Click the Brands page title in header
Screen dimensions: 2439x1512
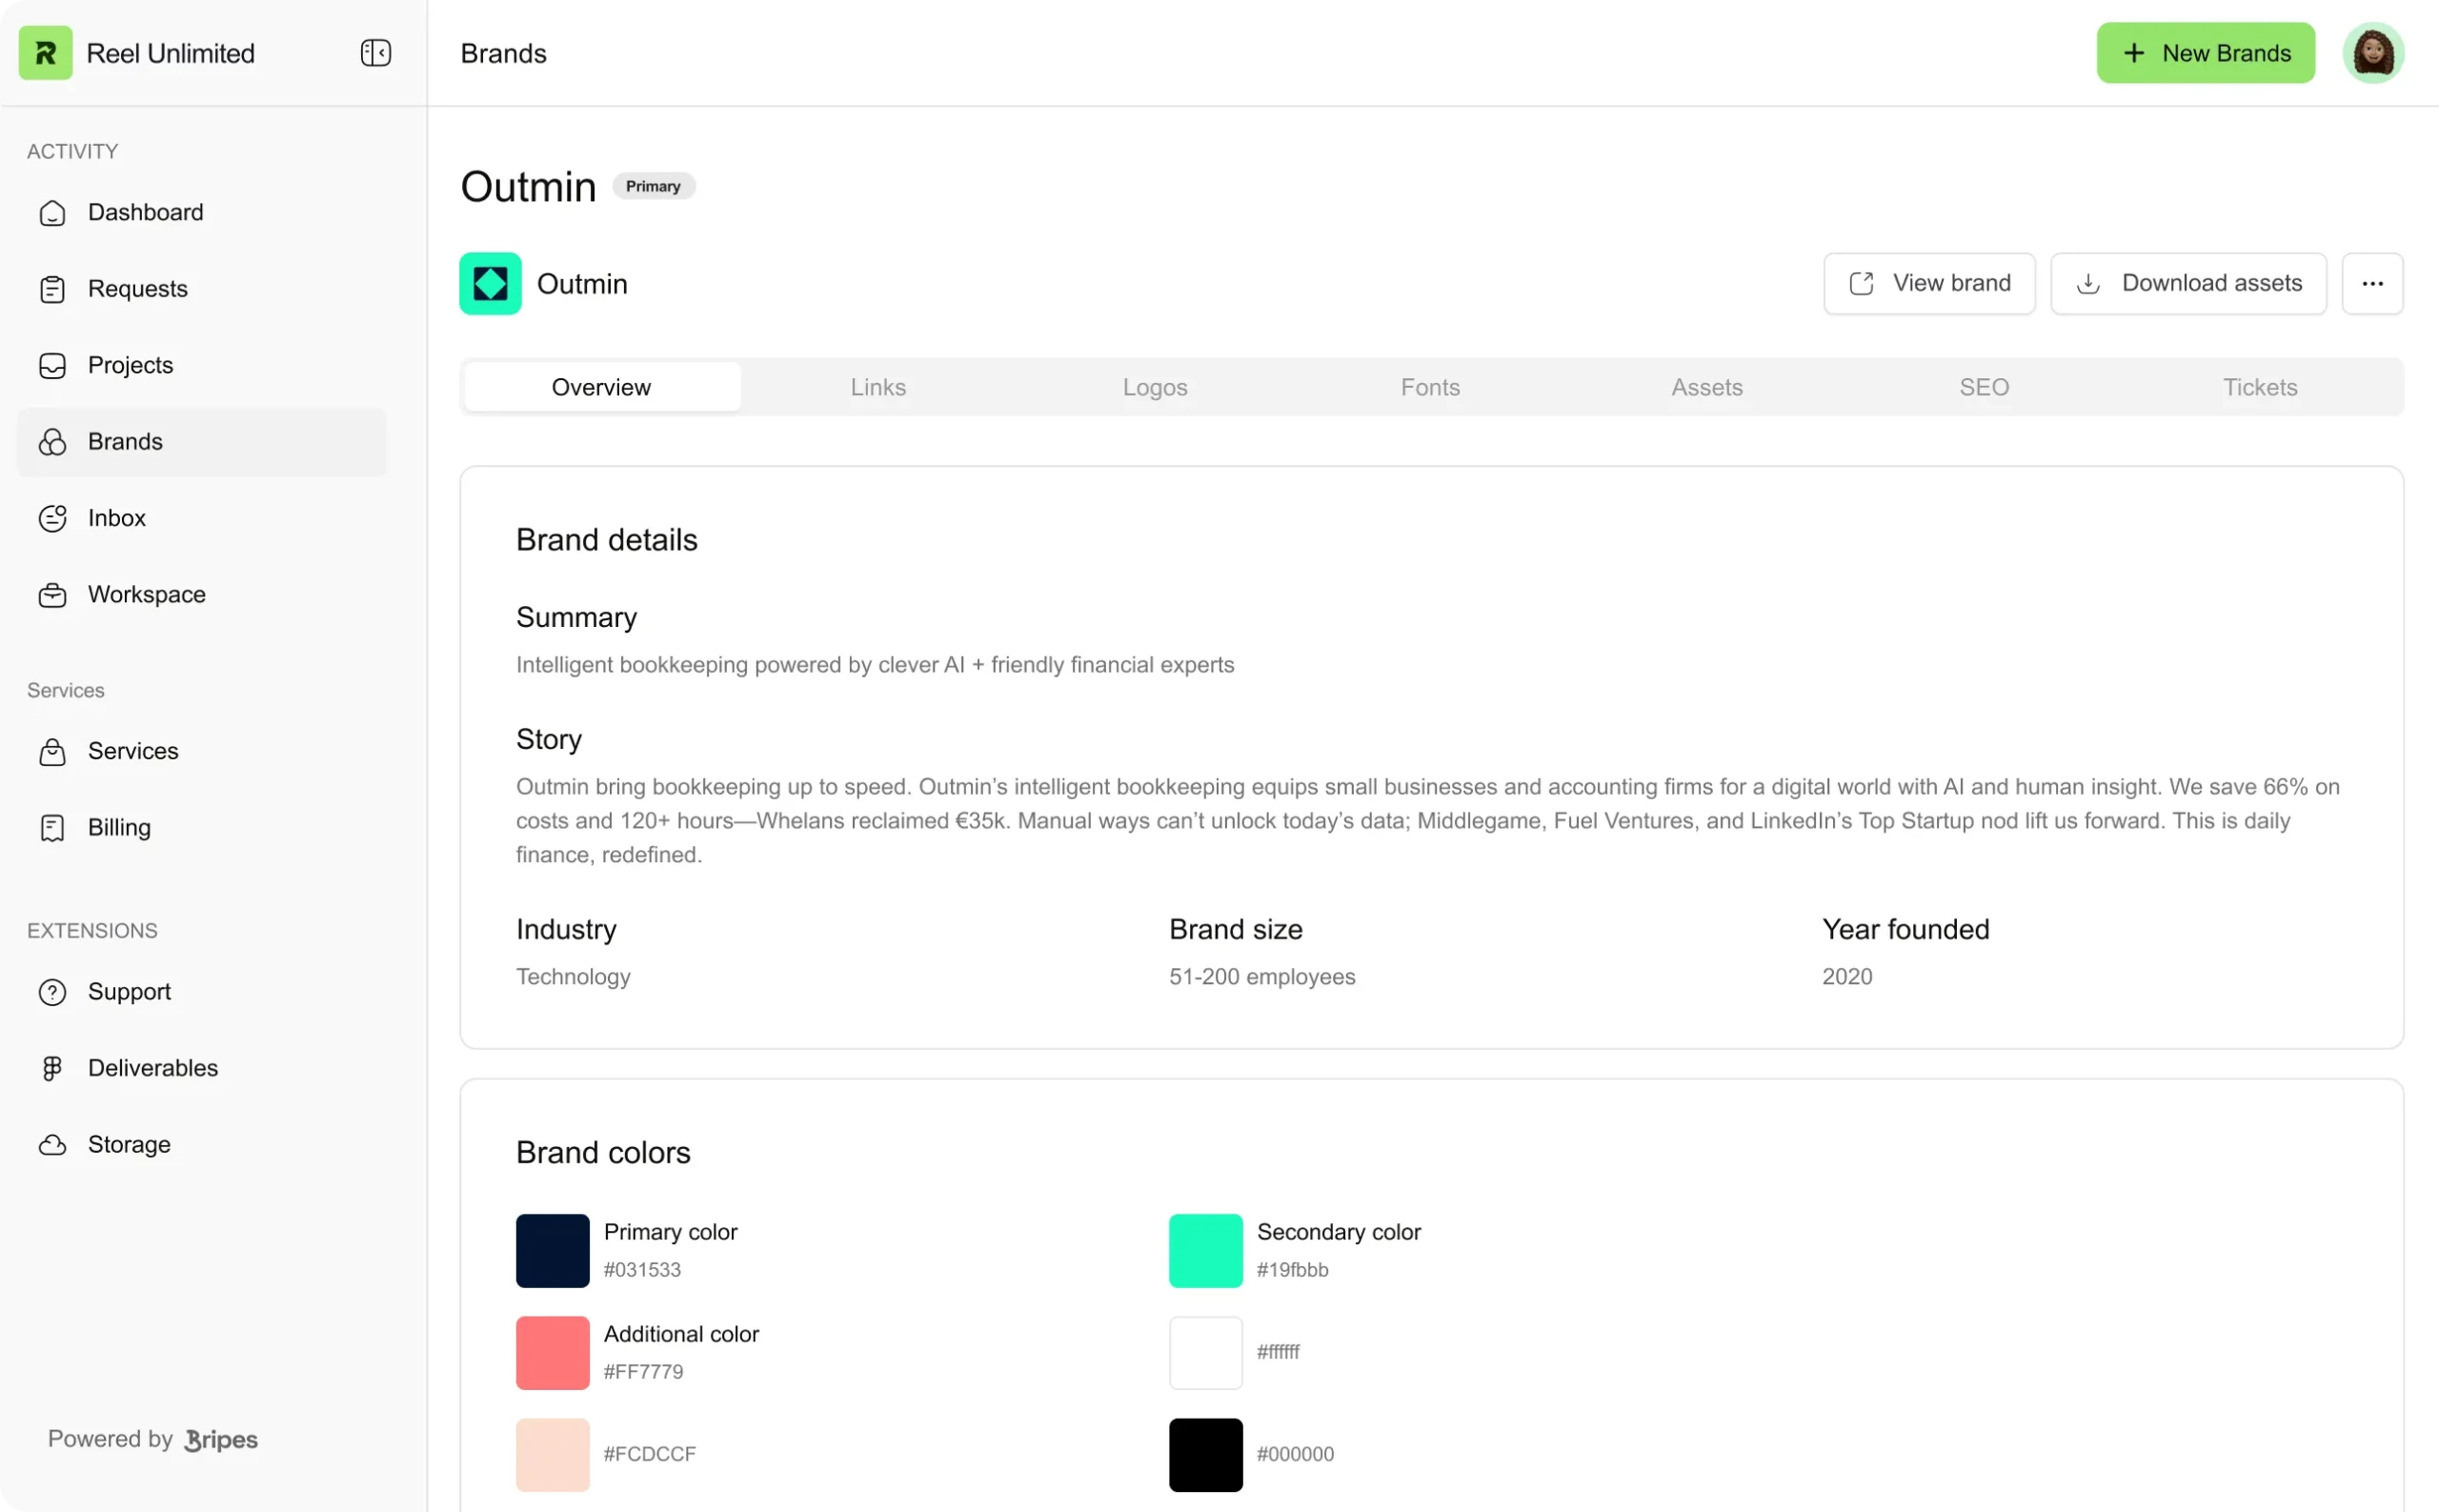click(x=503, y=53)
